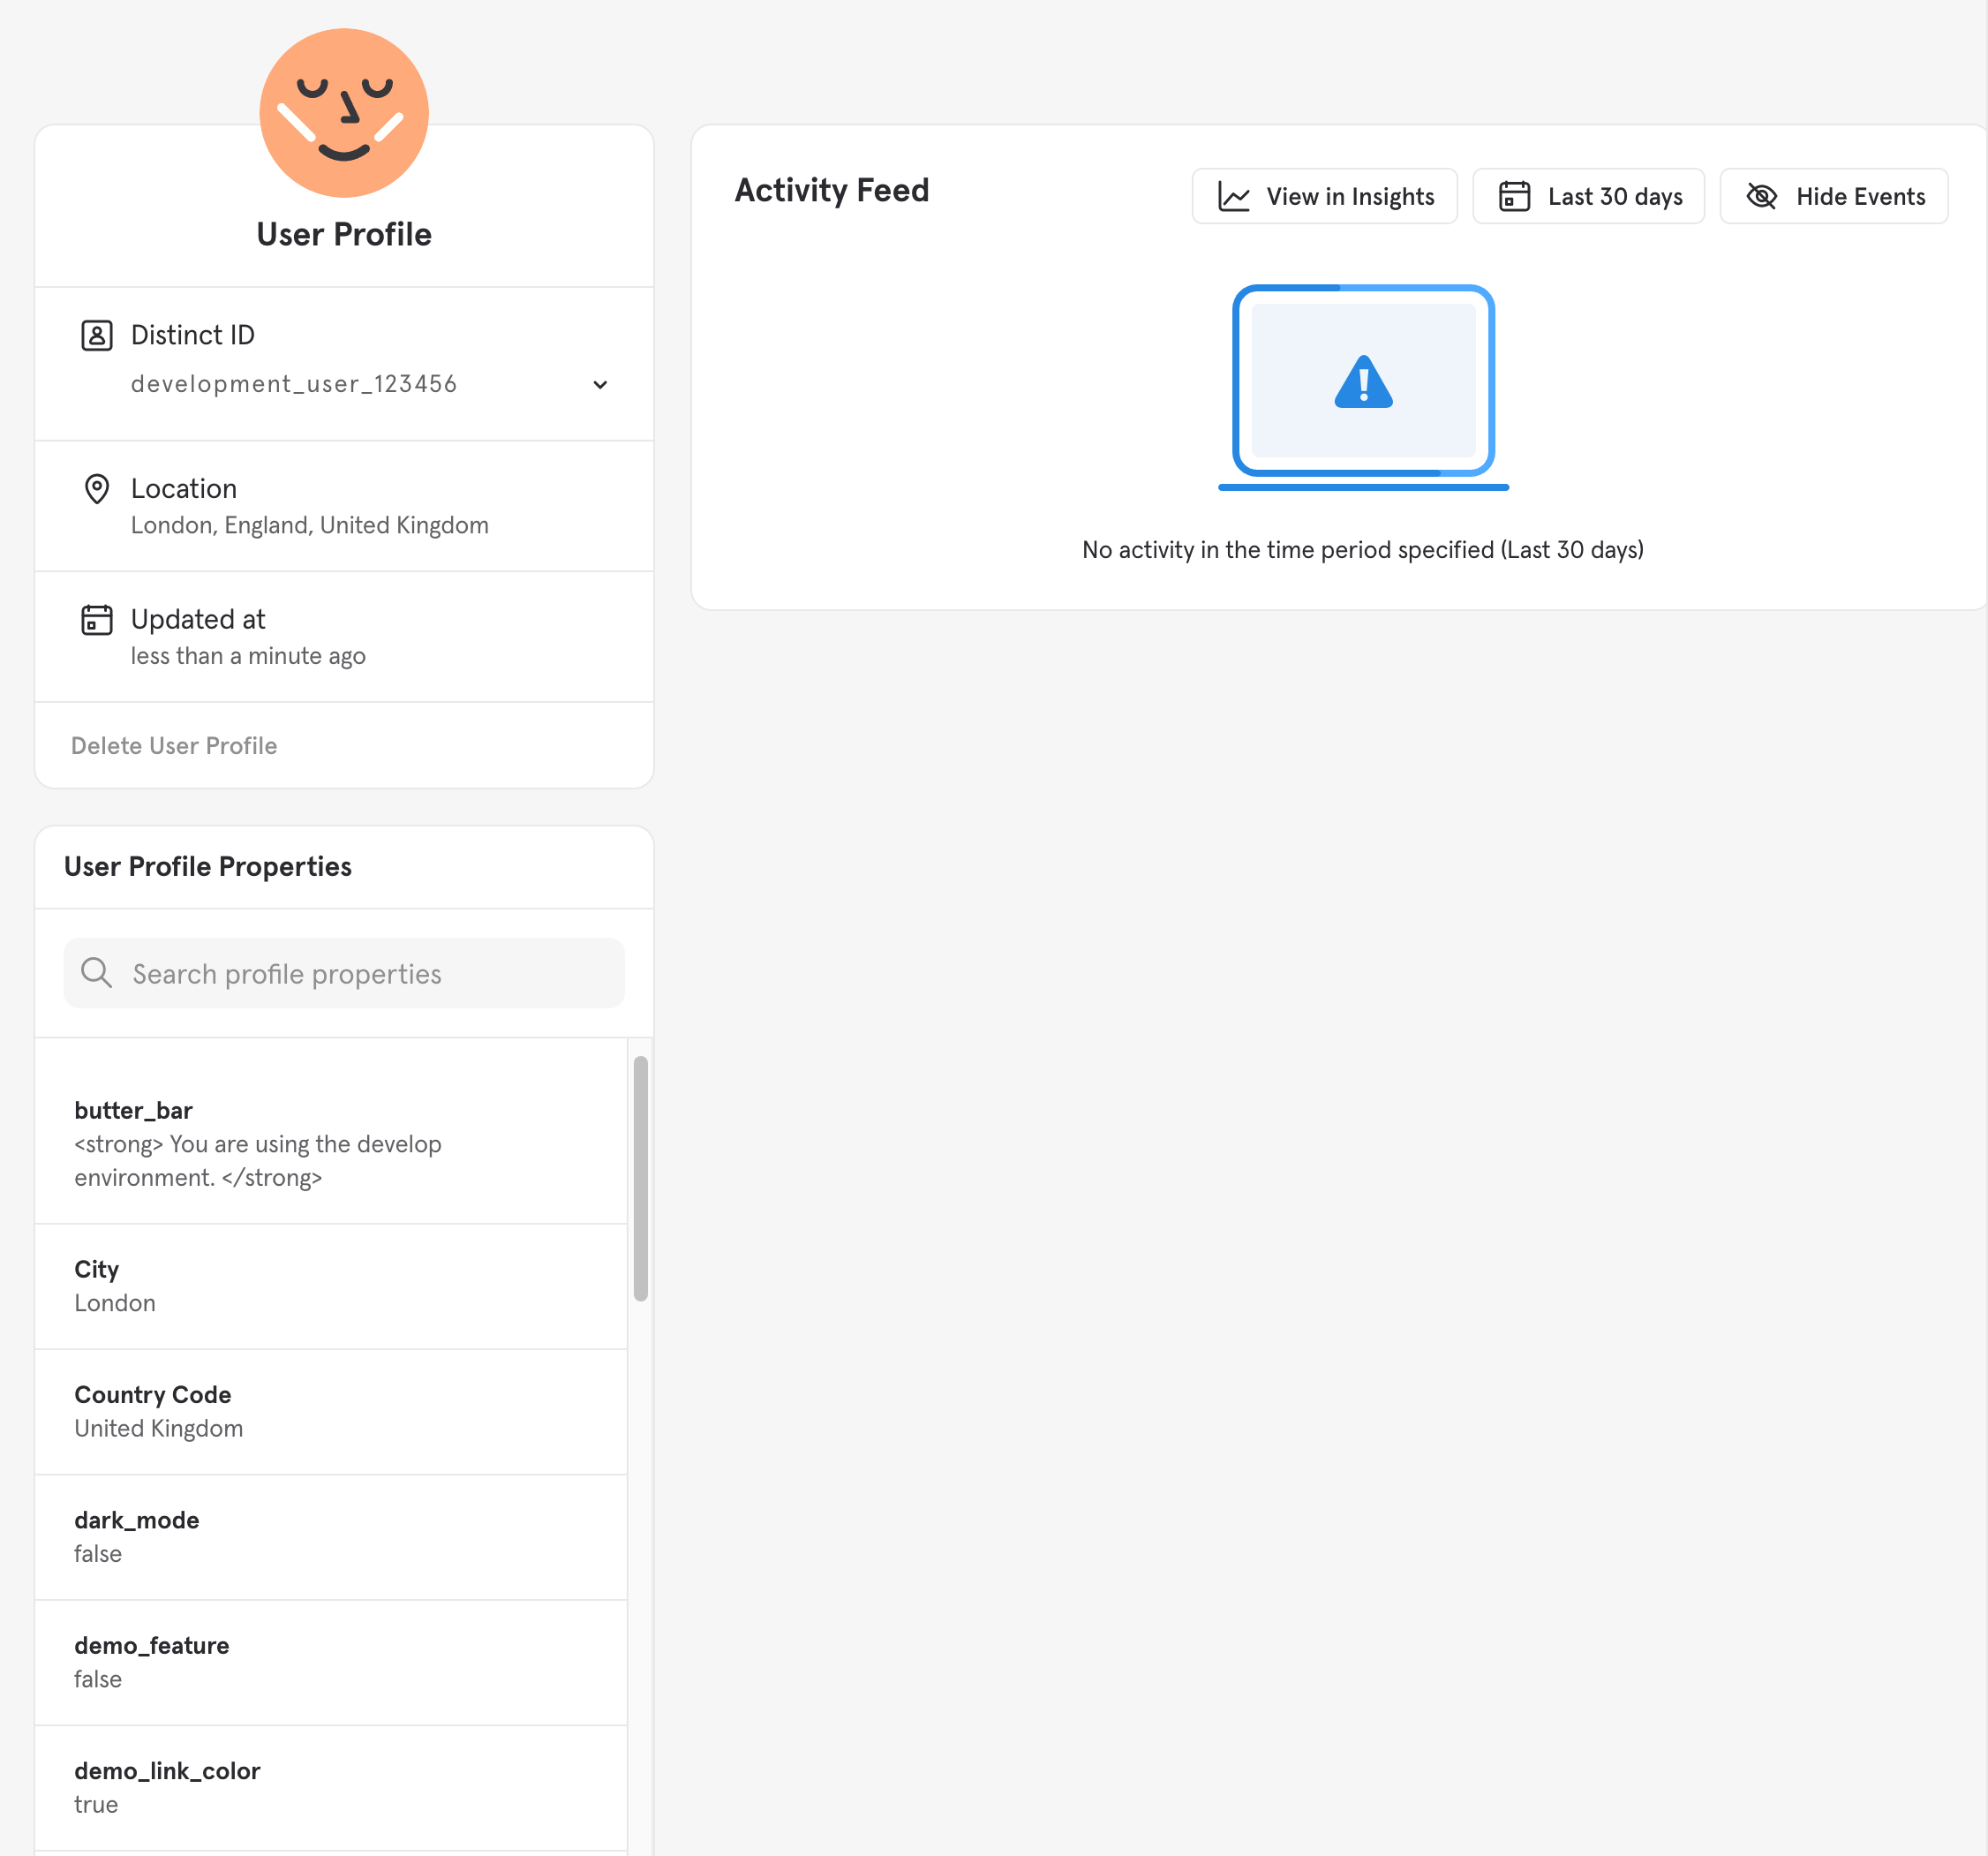Viewport: 1988px width, 1856px height.
Task: Click the User Profile avatar illustration
Action: pos(344,112)
